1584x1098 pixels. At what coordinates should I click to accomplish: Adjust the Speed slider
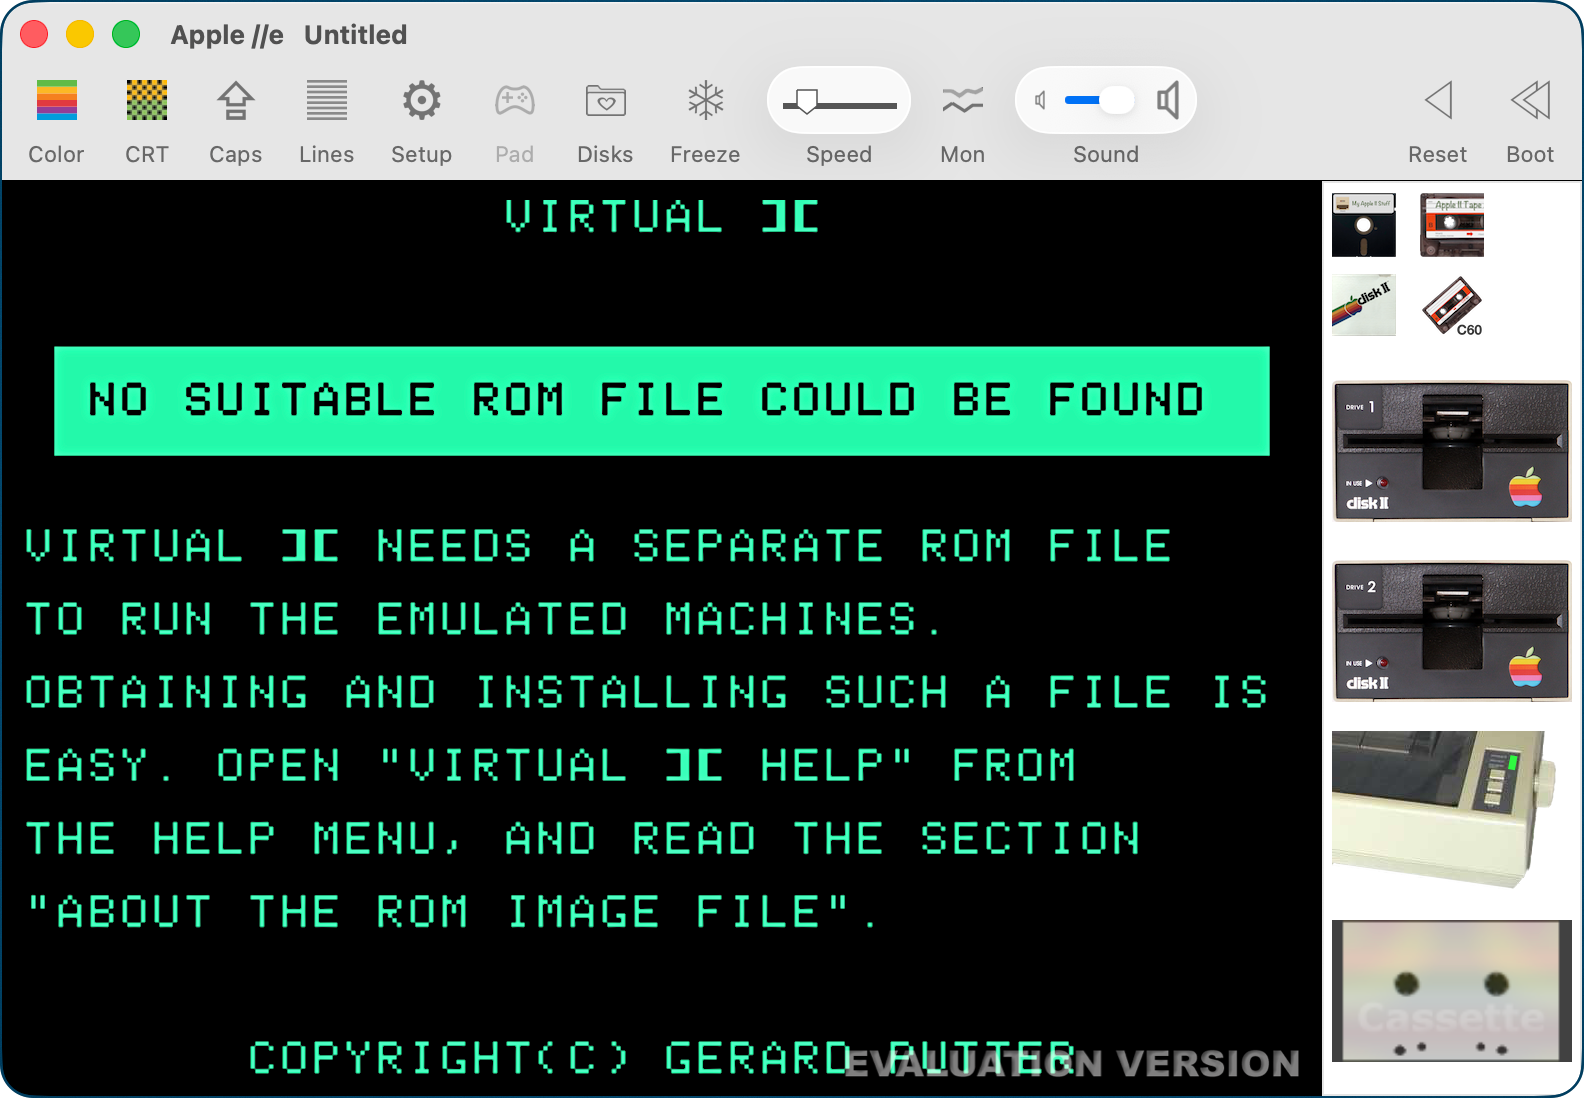coord(839,101)
